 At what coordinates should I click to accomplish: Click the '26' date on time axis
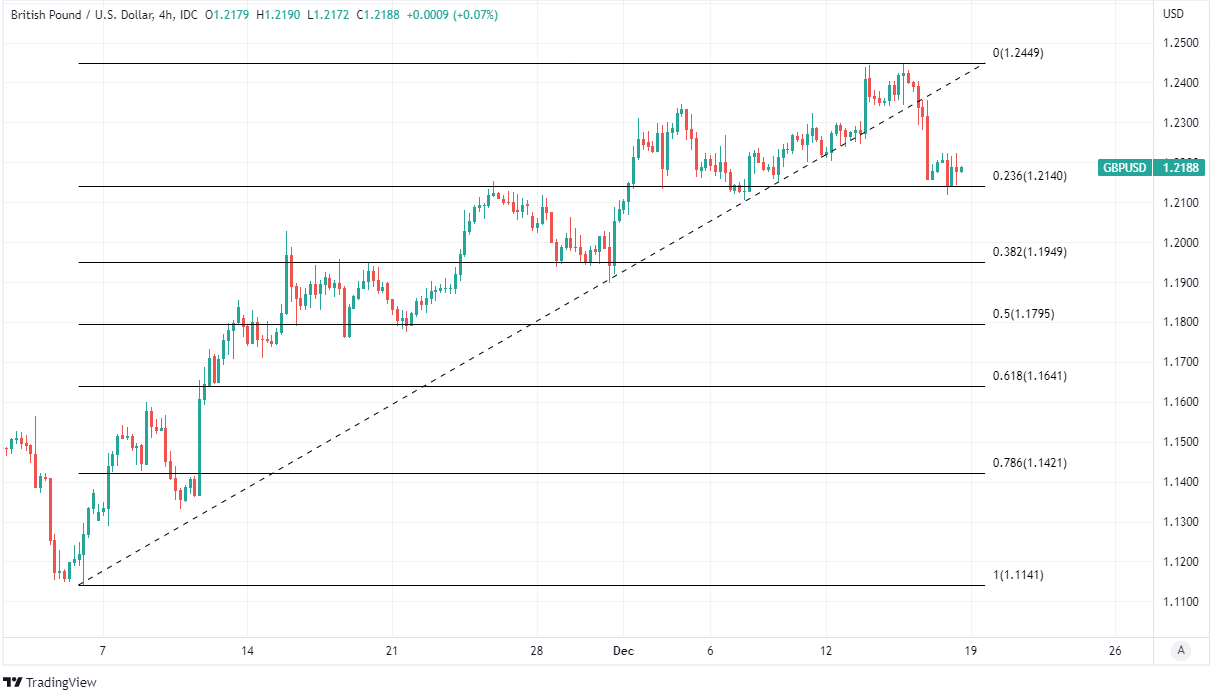pos(1115,651)
